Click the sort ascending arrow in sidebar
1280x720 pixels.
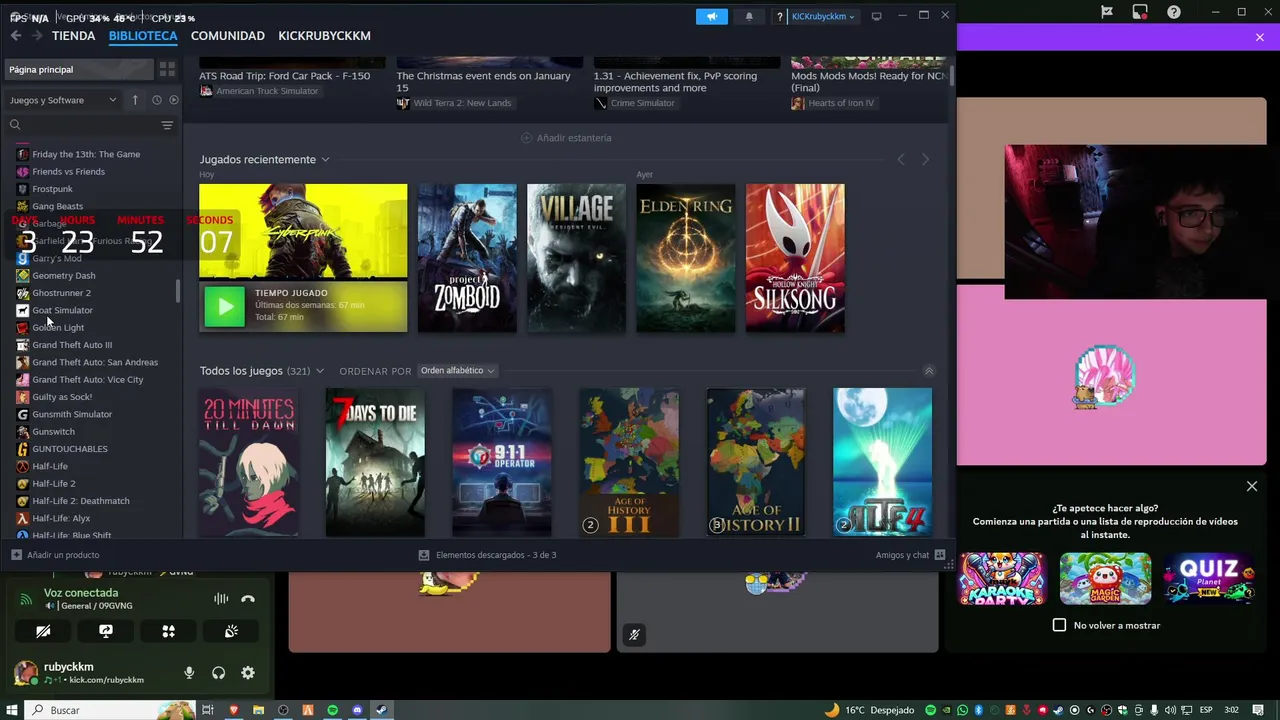point(135,100)
